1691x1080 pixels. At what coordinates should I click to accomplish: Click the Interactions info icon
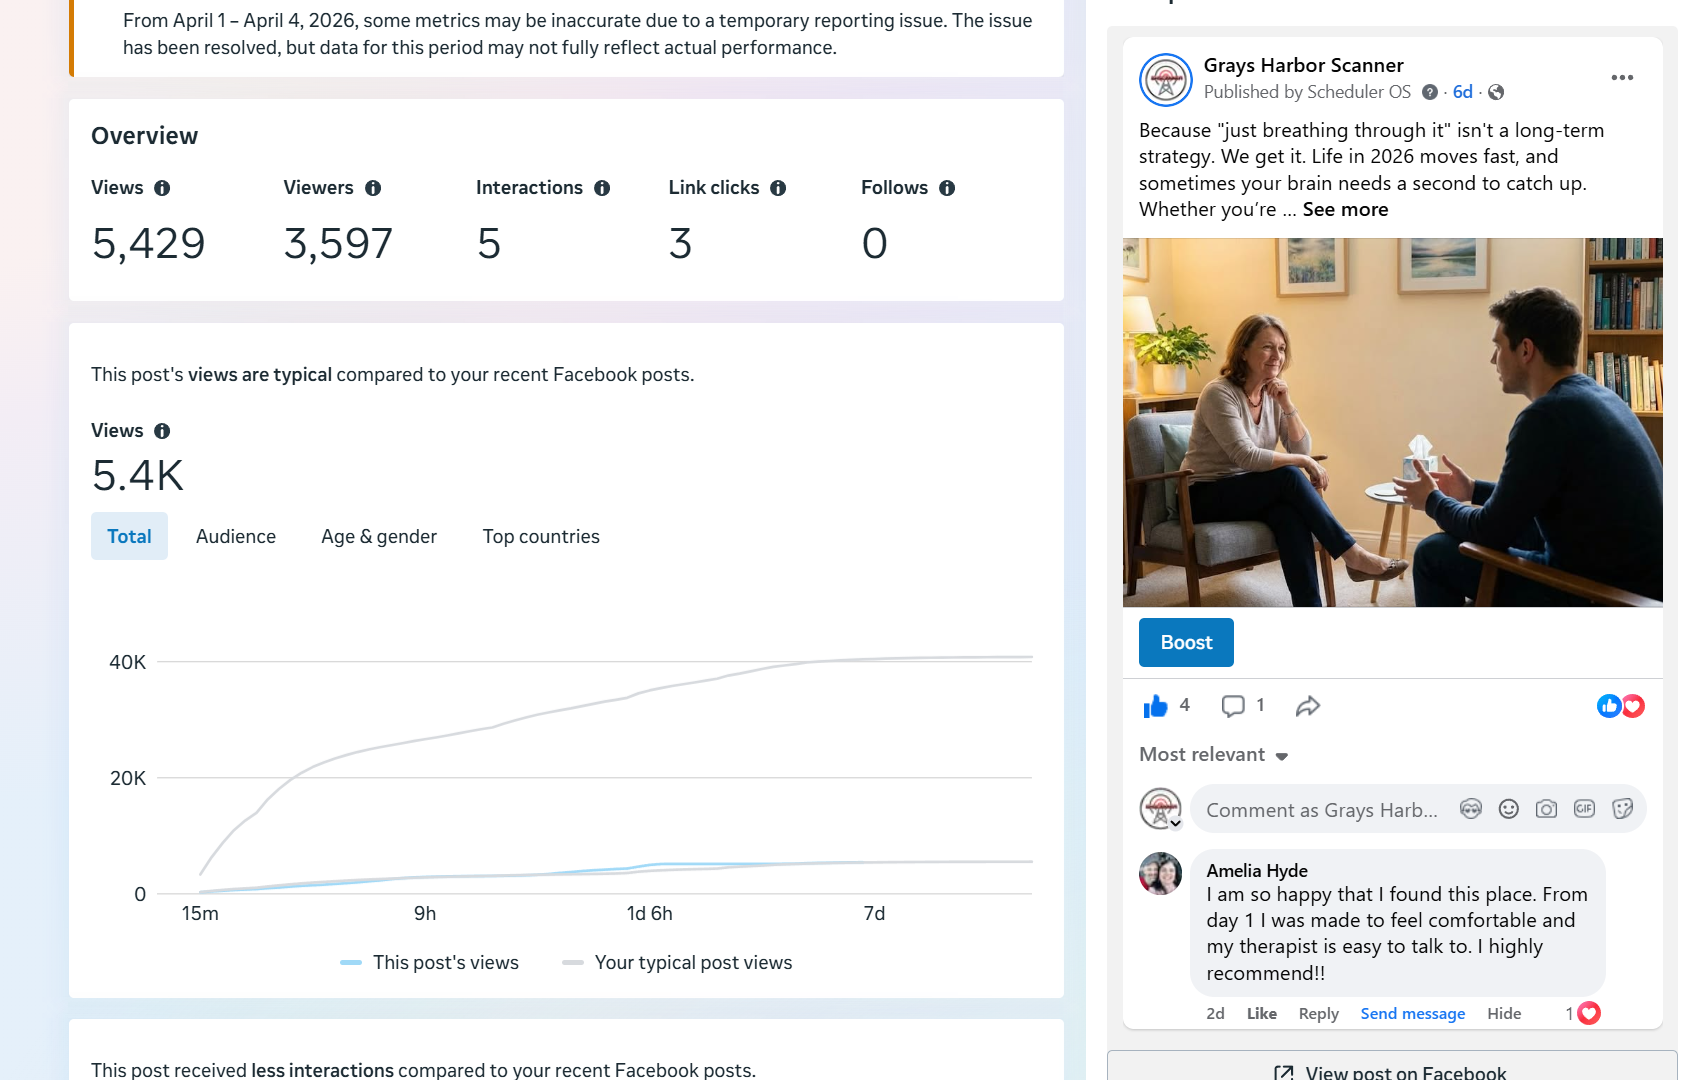[x=602, y=188]
